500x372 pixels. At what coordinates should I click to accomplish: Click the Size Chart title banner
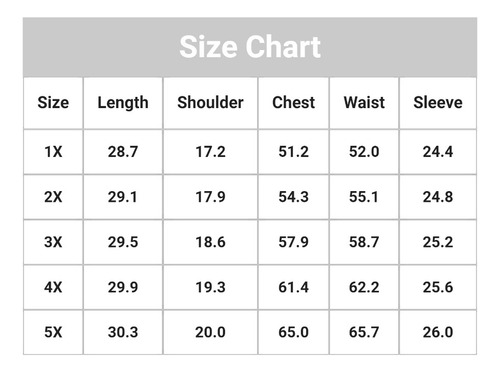point(250,47)
